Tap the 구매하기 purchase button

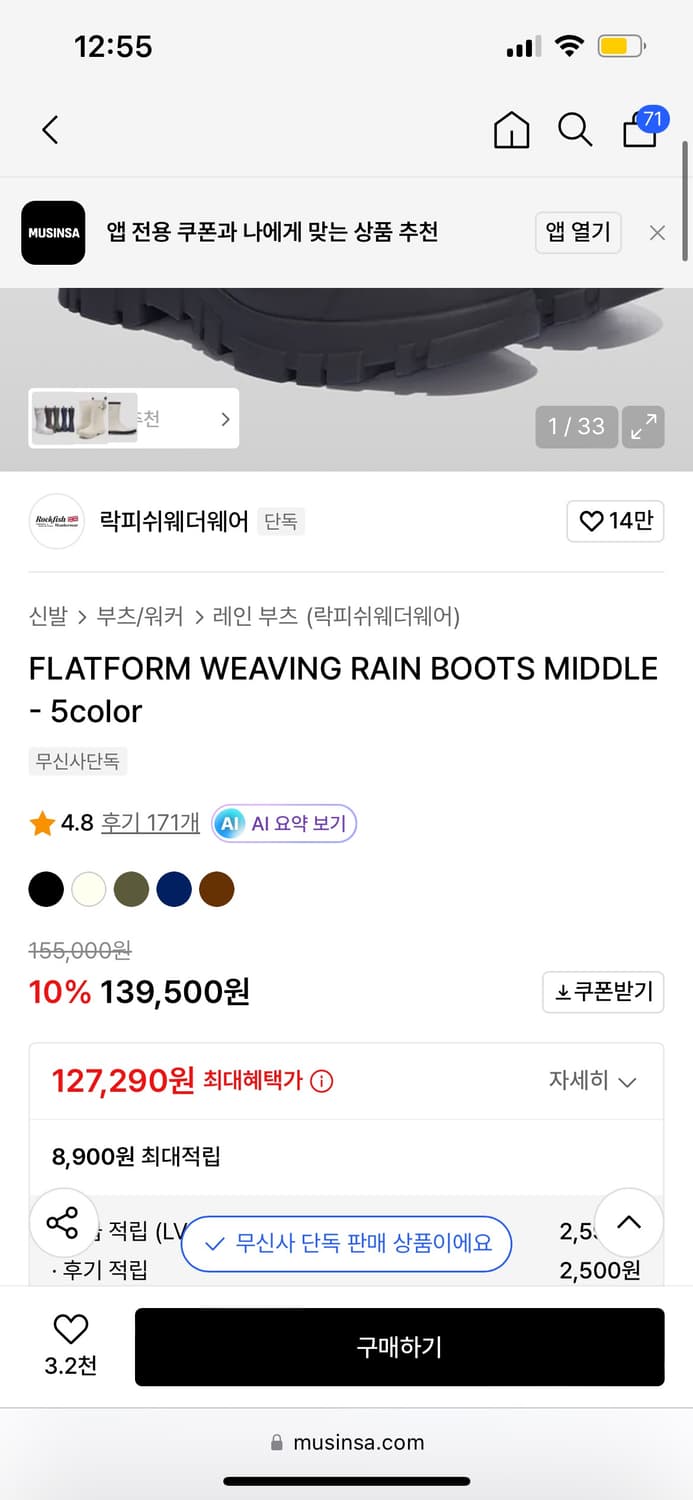tap(399, 1346)
